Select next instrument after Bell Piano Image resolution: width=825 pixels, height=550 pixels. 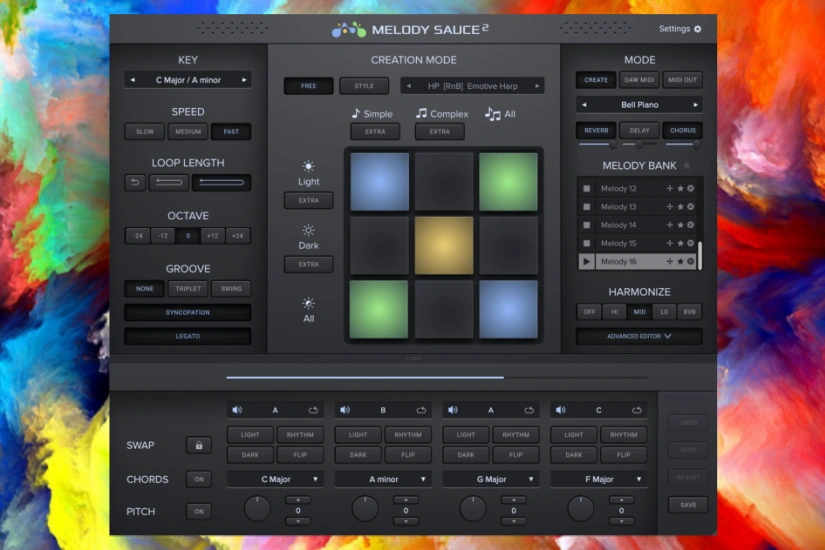tap(696, 105)
